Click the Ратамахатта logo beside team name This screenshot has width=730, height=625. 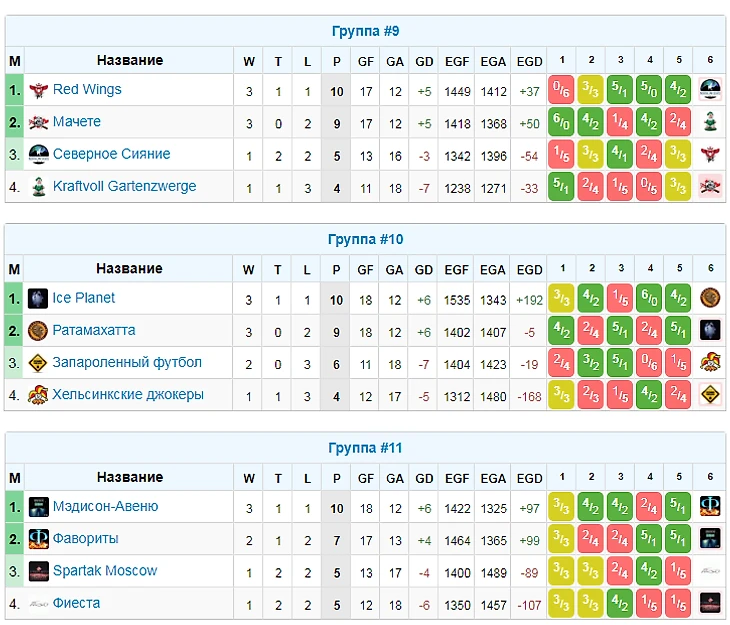click(x=39, y=331)
